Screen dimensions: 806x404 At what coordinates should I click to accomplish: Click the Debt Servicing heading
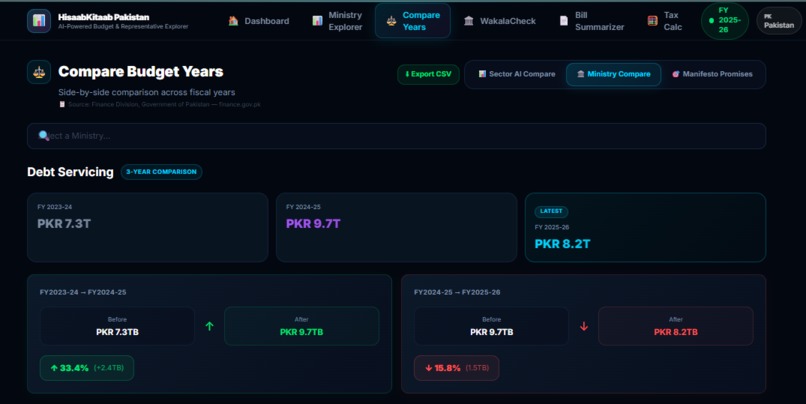[70, 172]
